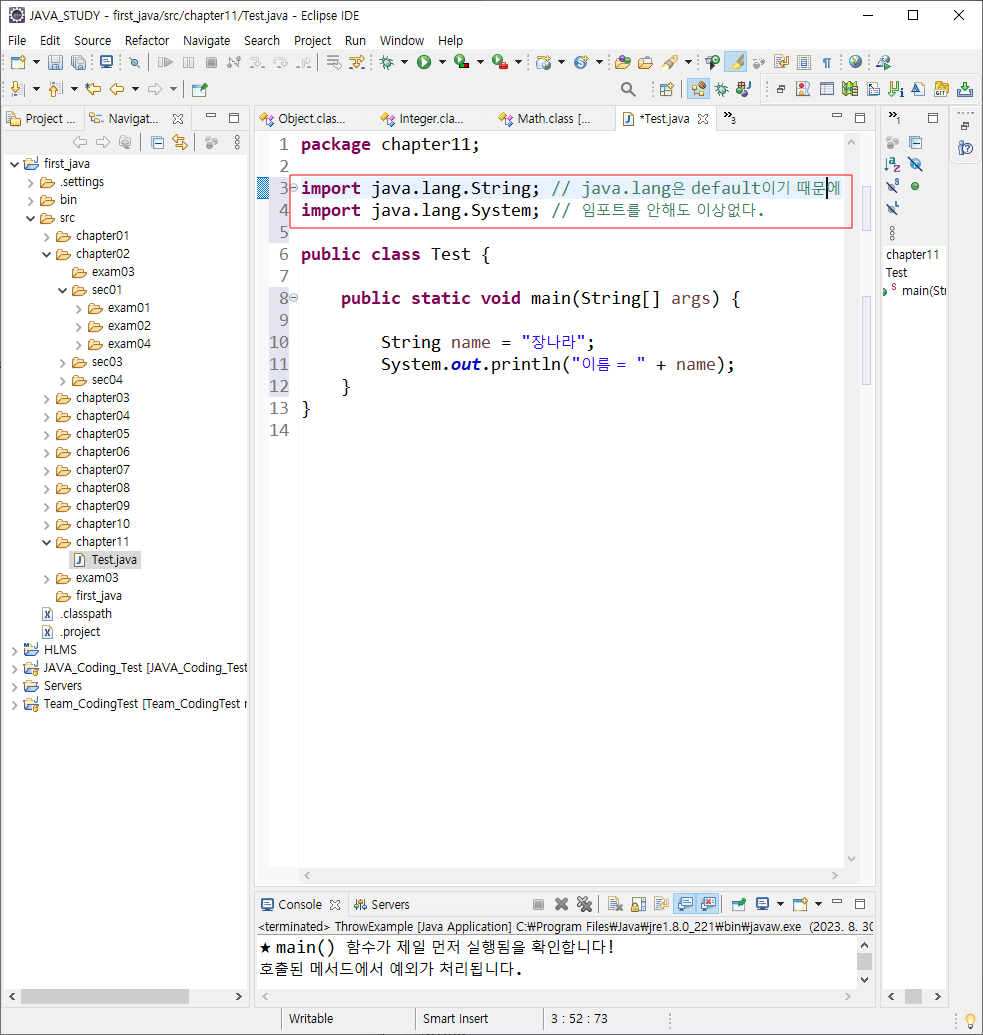Expand the chapter03 folder

click(x=47, y=399)
